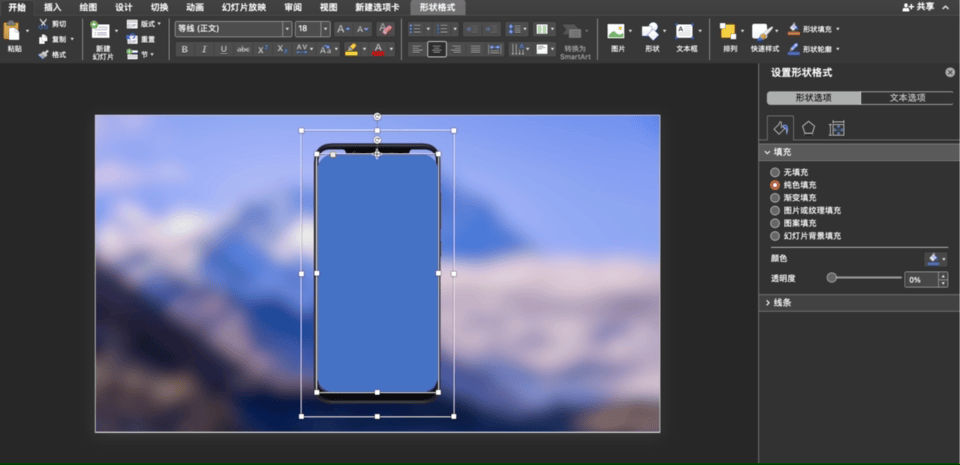
Task: Open the font name dropdown 等线 (正文)
Action: click(232, 29)
